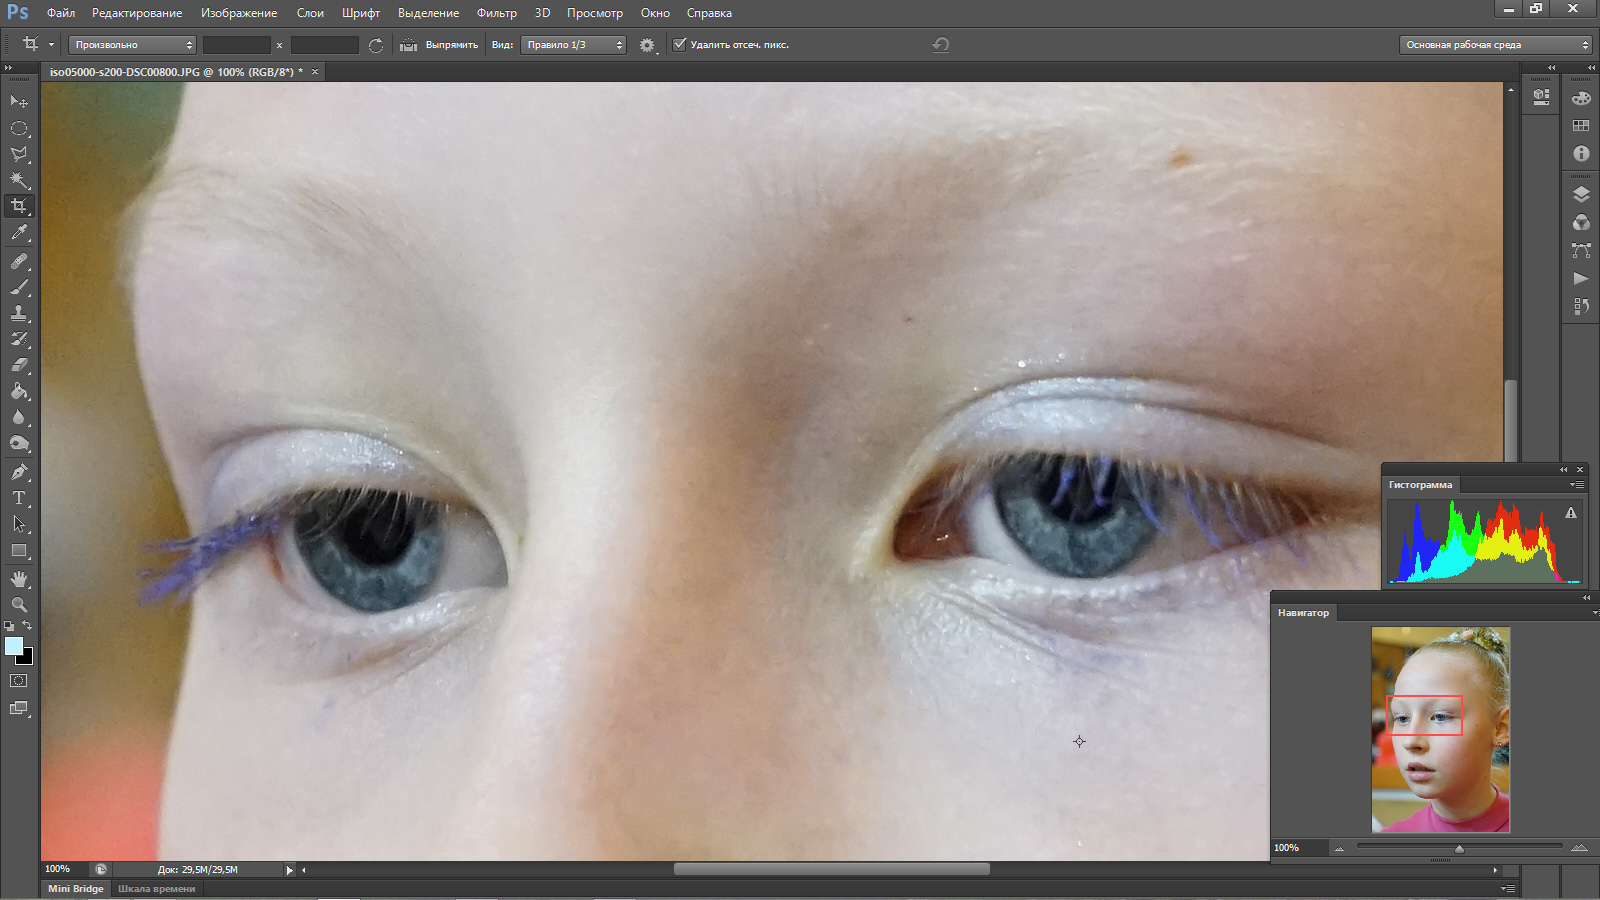Pick the Clone Stamp tool
Viewport: 1600px width, 900px height.
tap(19, 313)
